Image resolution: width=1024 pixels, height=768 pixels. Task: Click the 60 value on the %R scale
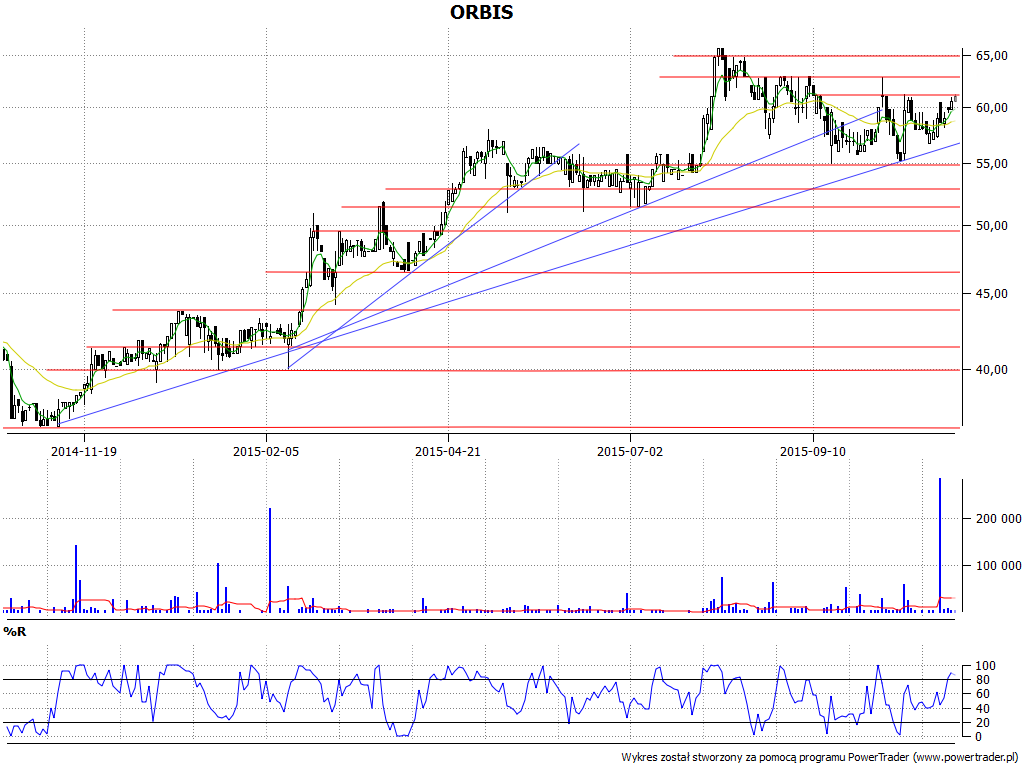[x=982, y=694]
